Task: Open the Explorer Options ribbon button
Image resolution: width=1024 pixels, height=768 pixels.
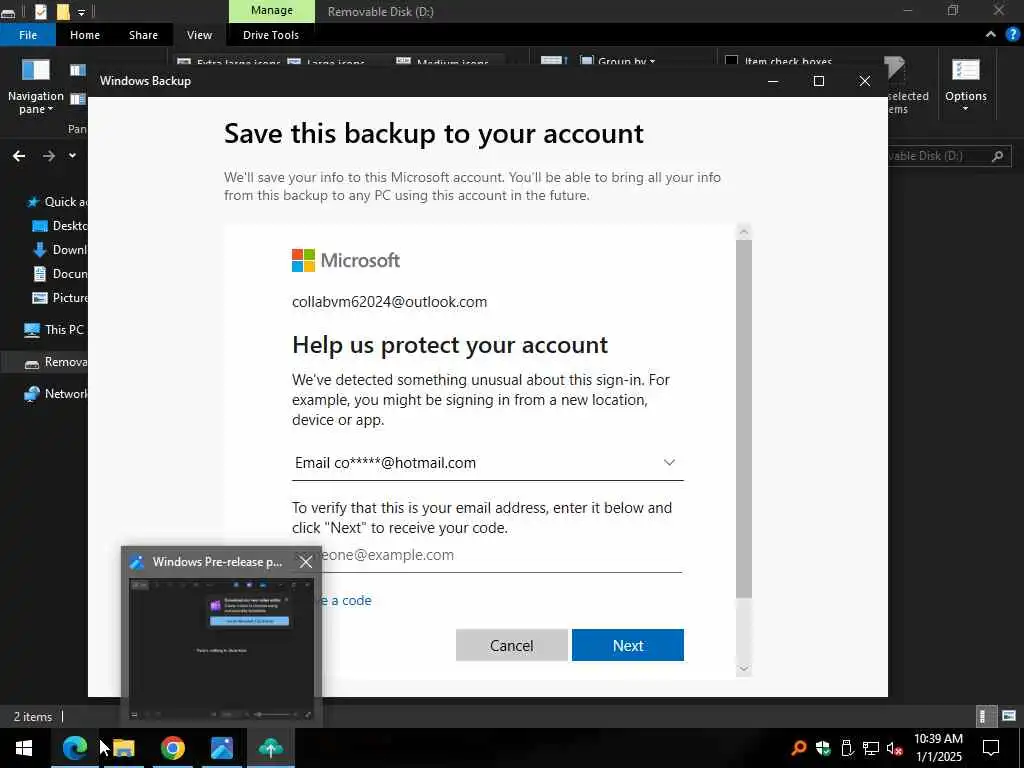Action: coord(966,86)
